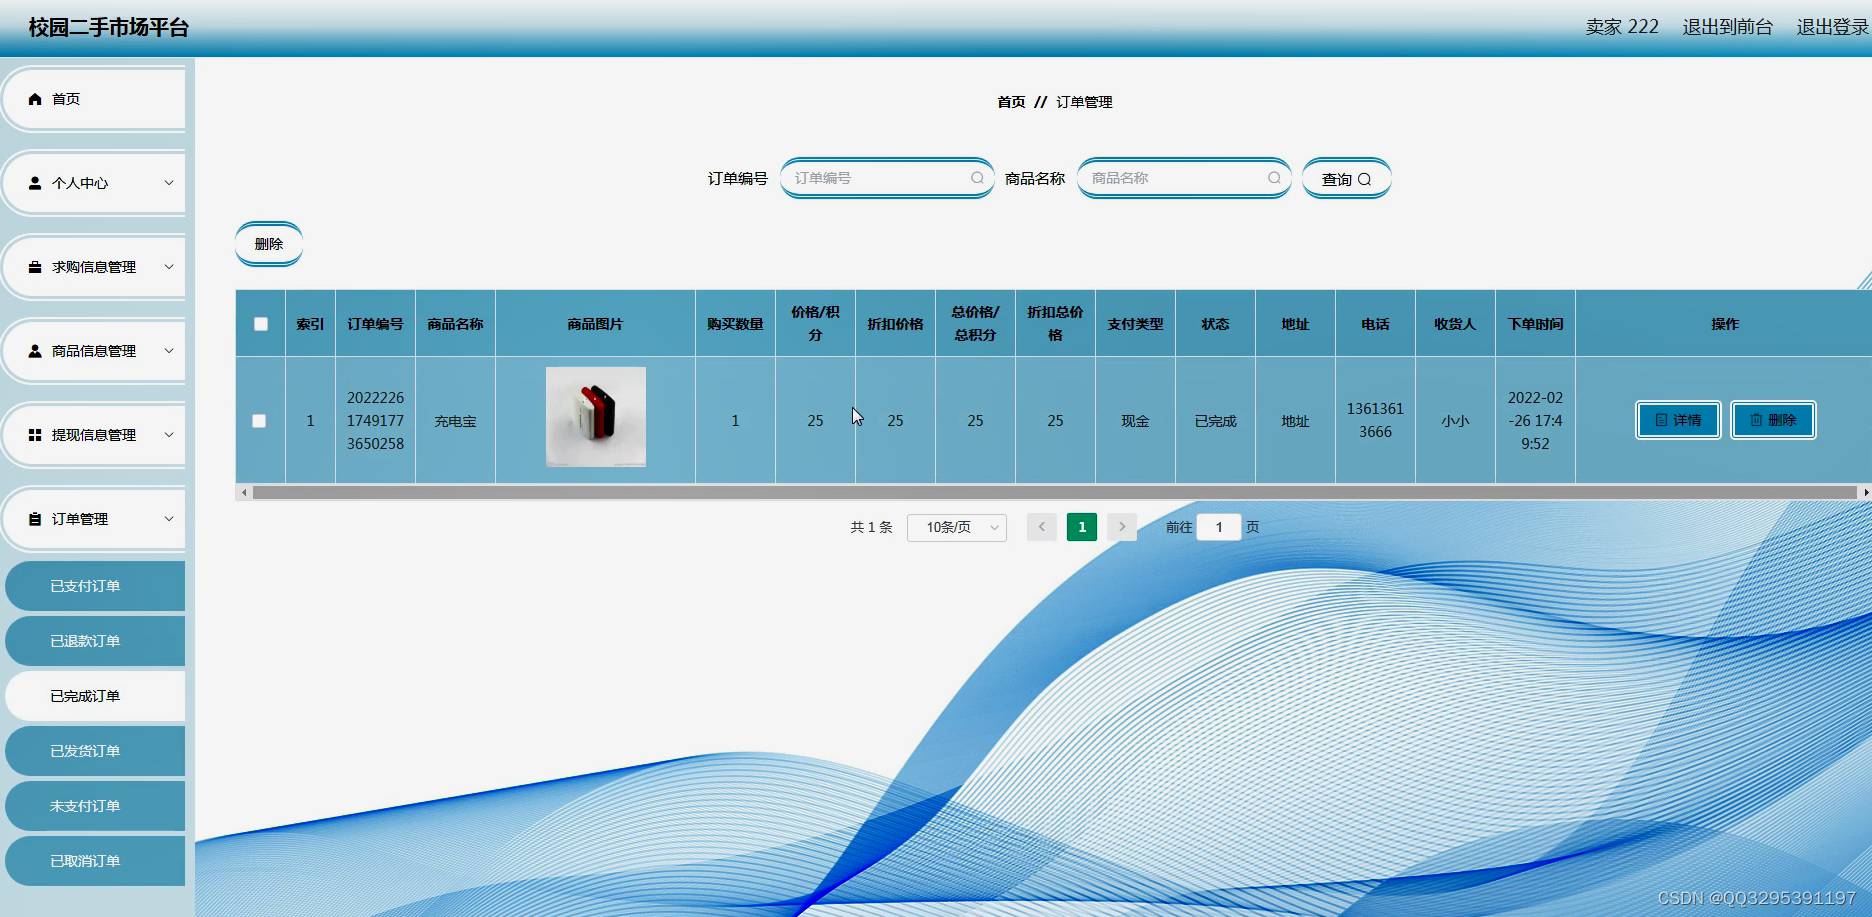The width and height of the screenshot is (1872, 917).
Task: Click the 2022-02-26 17:49:52 order time cell
Action: click(x=1535, y=421)
